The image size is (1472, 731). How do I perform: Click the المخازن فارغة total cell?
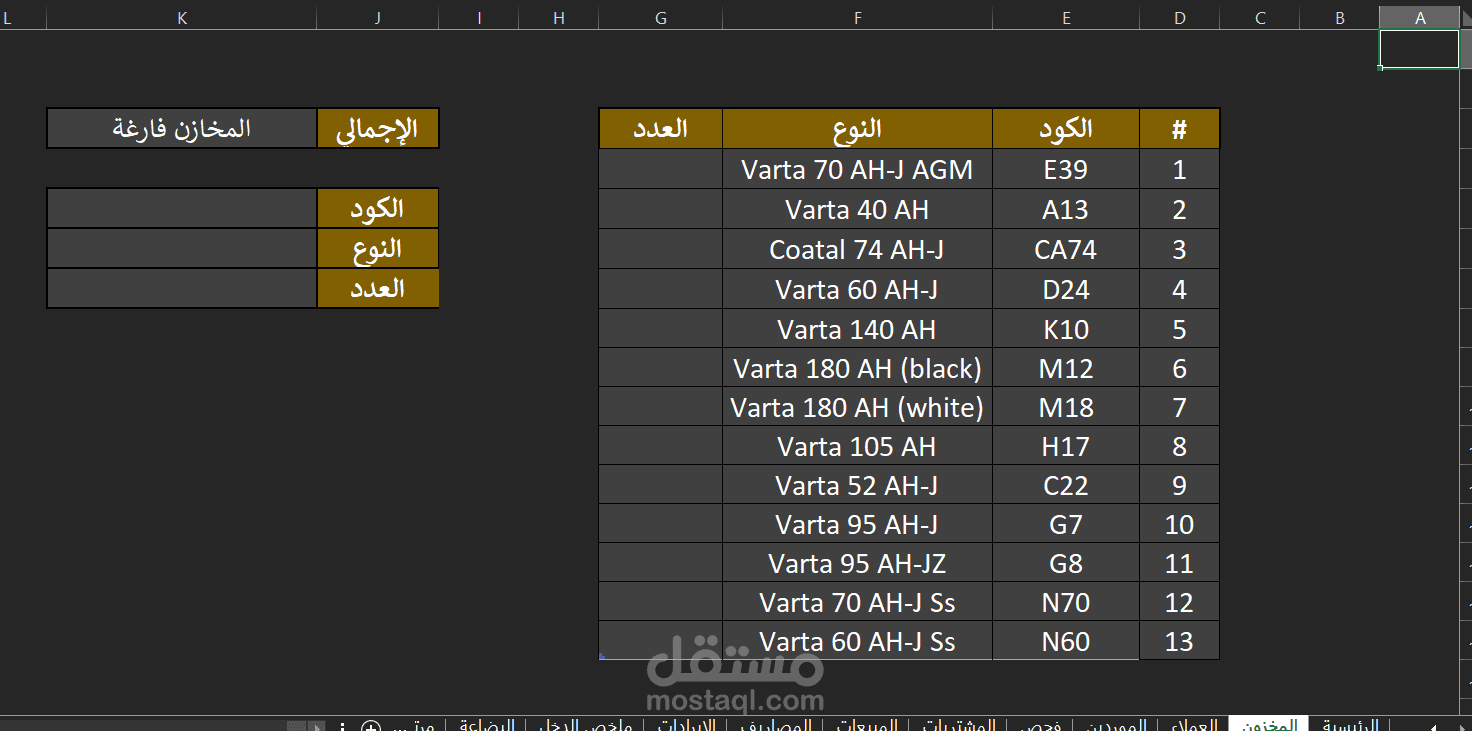pyautogui.click(x=182, y=129)
